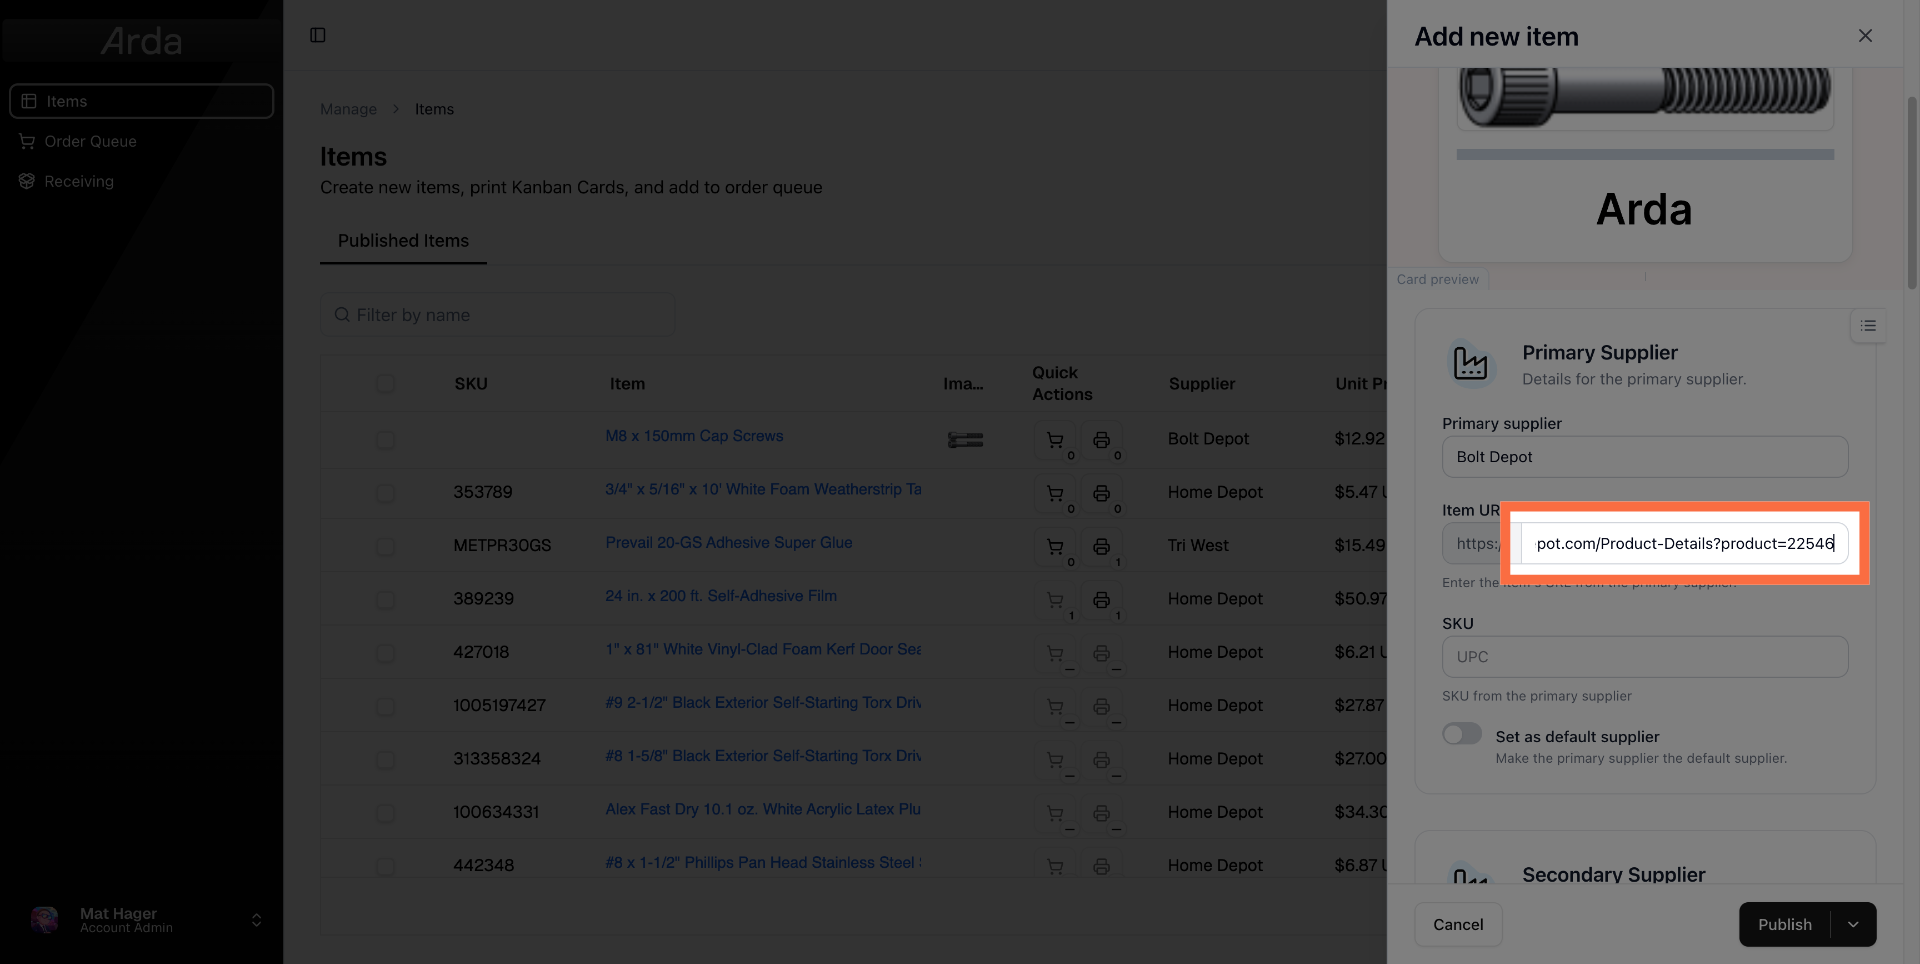The height and width of the screenshot is (964, 1920).
Task: Check the METPR30GS row checkbox
Action: tap(385, 547)
